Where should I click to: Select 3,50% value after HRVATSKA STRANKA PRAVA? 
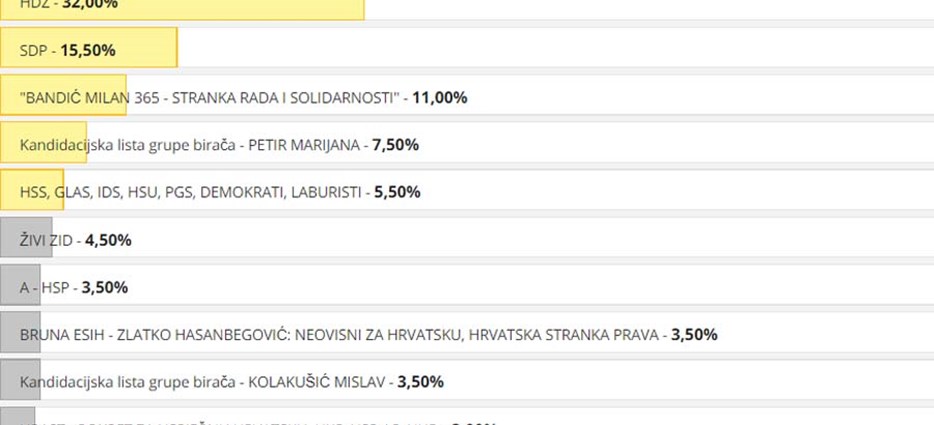coord(695,334)
